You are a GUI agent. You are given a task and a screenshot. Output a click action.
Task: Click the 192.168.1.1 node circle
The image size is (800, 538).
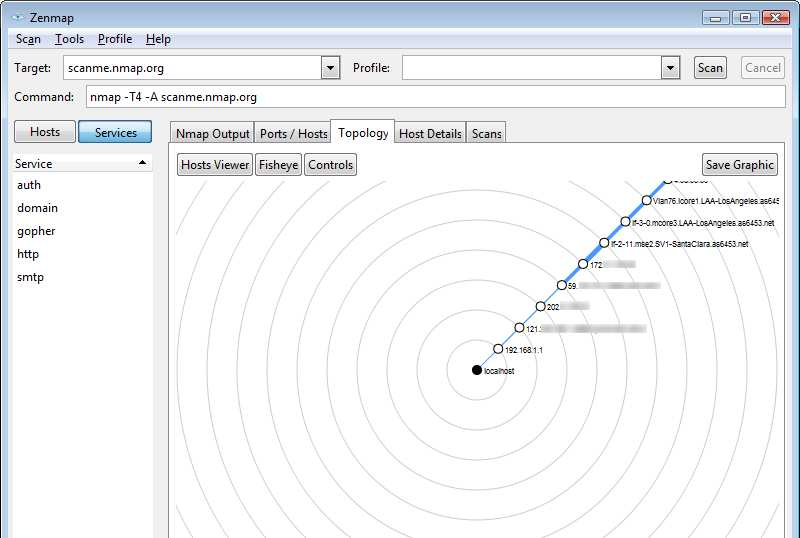498,349
